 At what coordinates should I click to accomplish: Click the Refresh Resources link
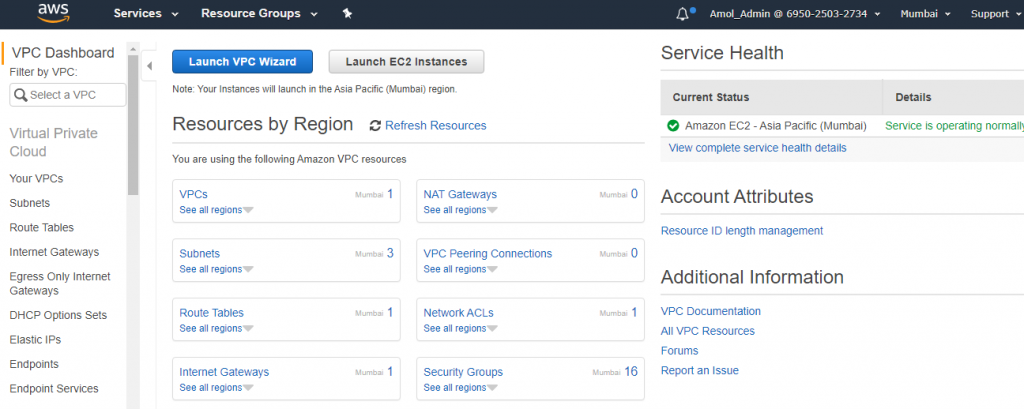coord(436,125)
